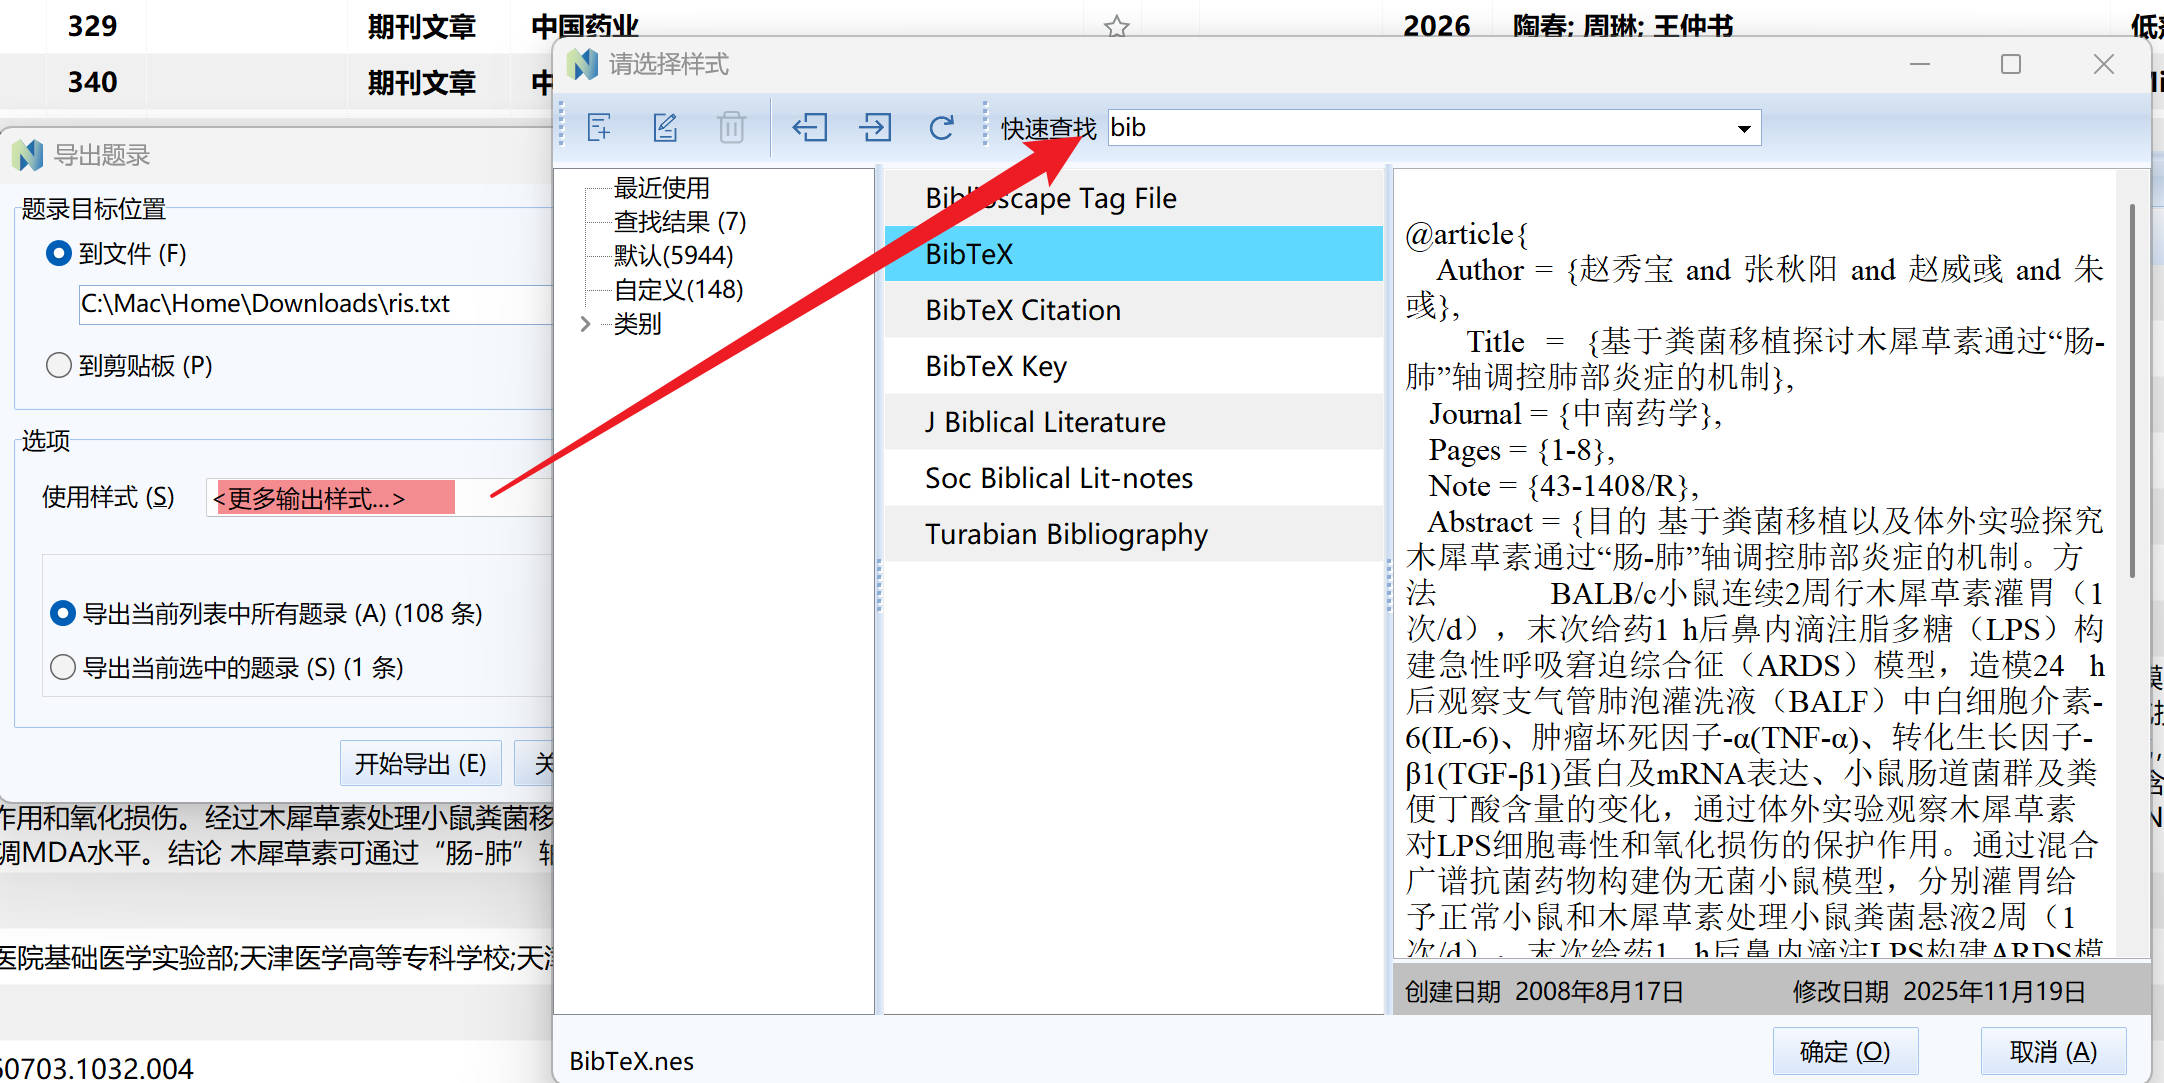Select the 到文件 (F) radio option
The width and height of the screenshot is (2164, 1083).
[x=59, y=254]
